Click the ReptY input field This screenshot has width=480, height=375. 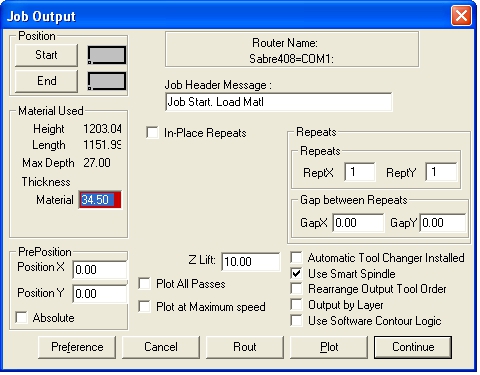pyautogui.click(x=441, y=172)
